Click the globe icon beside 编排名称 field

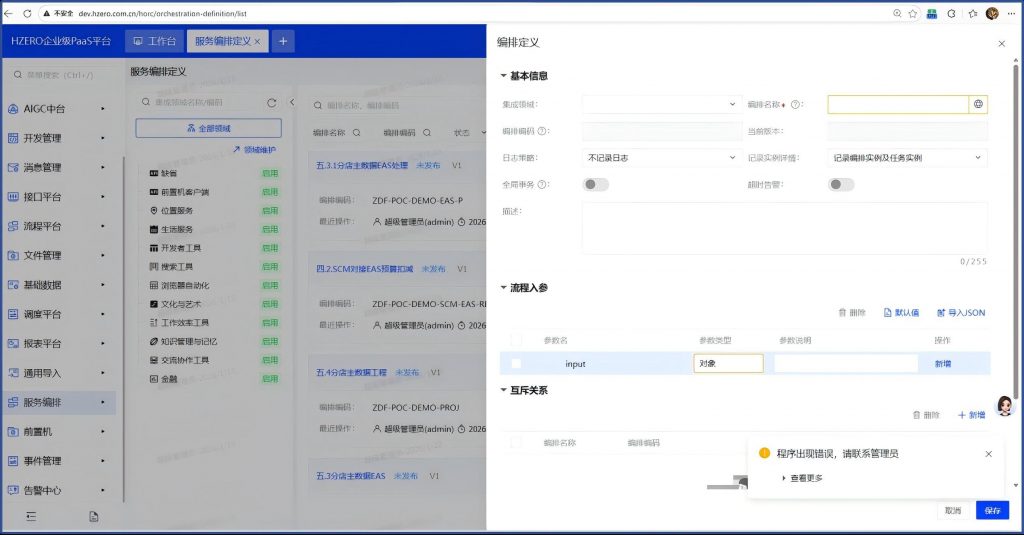click(979, 104)
